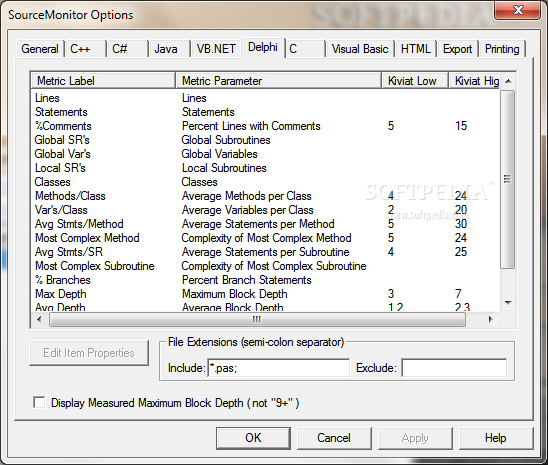Viewport: 548px width, 465px height.
Task: Open the Visual Basic tab
Action: pos(360,49)
